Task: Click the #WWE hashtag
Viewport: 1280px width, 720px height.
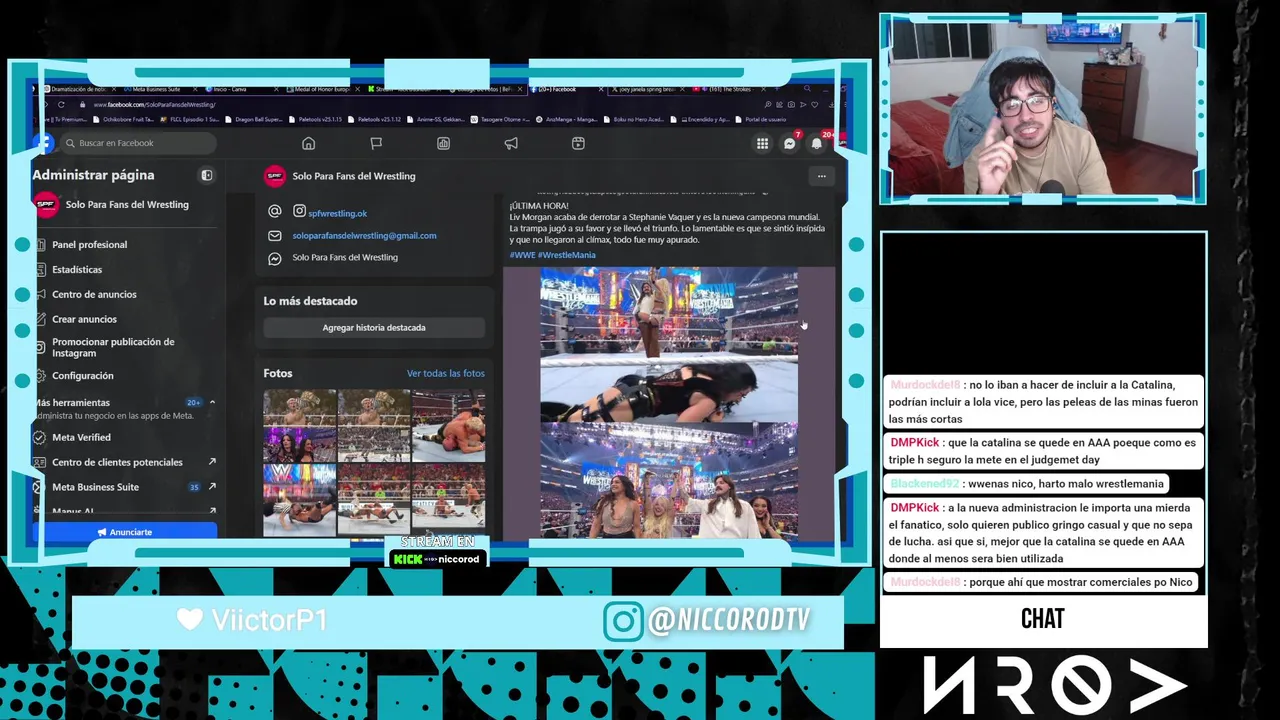Action: tap(522, 255)
